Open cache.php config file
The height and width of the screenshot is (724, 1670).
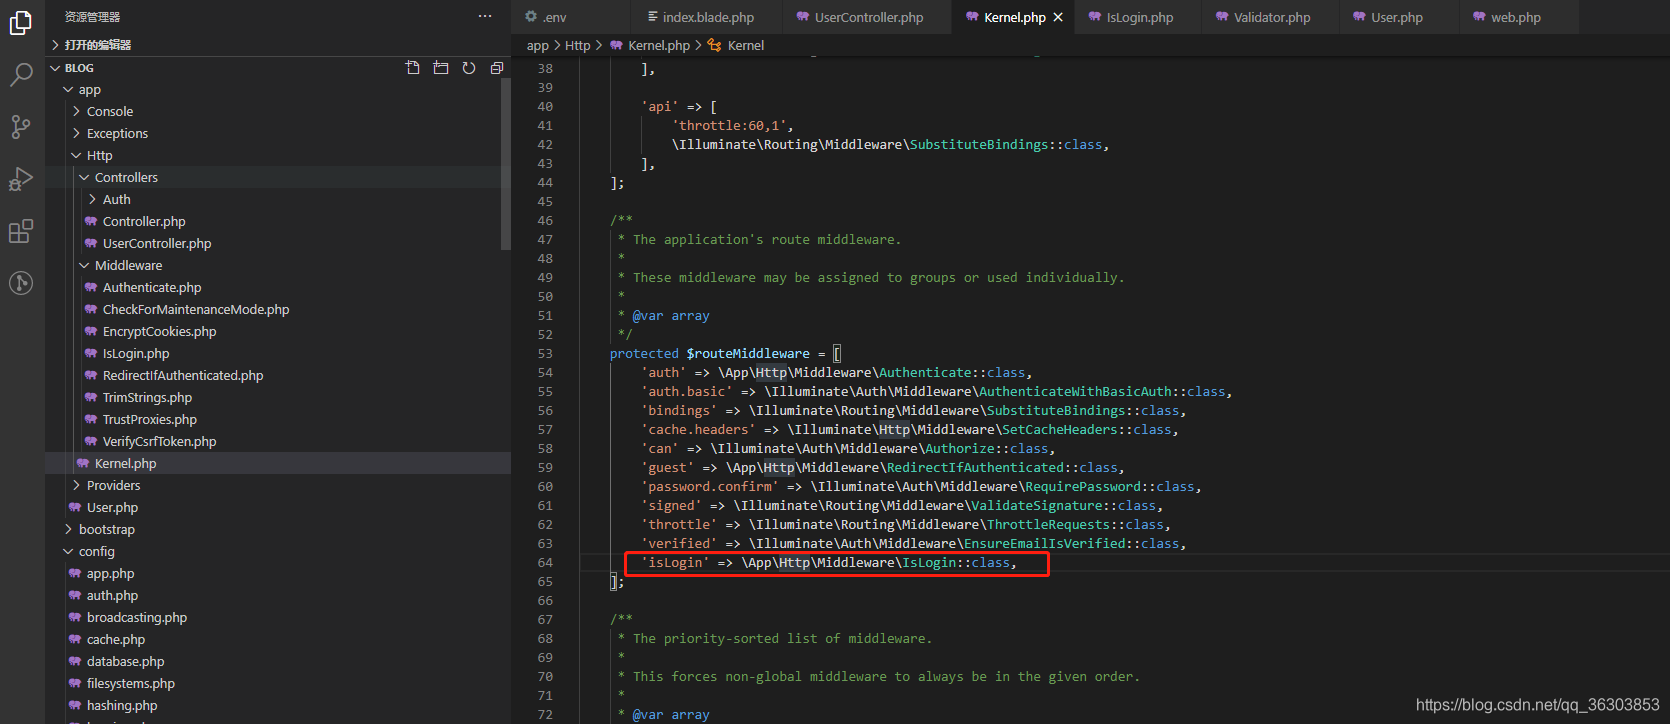point(278,639)
